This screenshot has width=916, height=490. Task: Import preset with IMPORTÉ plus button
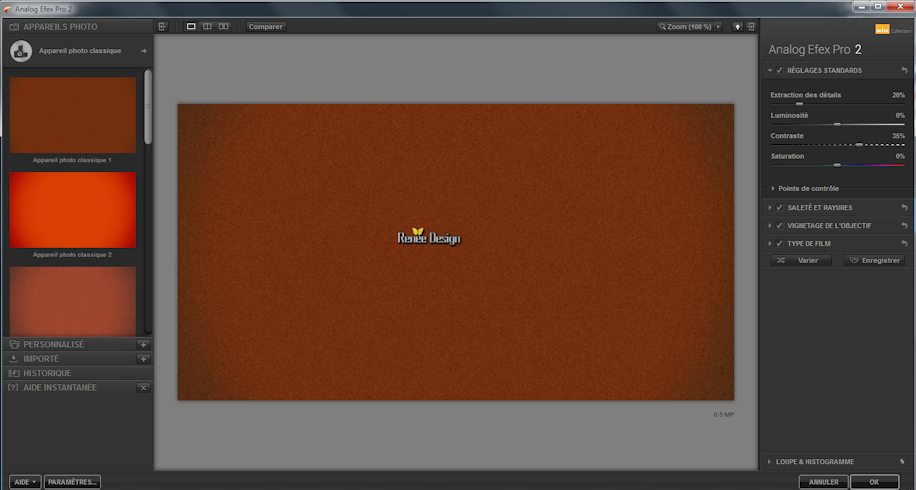pyautogui.click(x=144, y=359)
